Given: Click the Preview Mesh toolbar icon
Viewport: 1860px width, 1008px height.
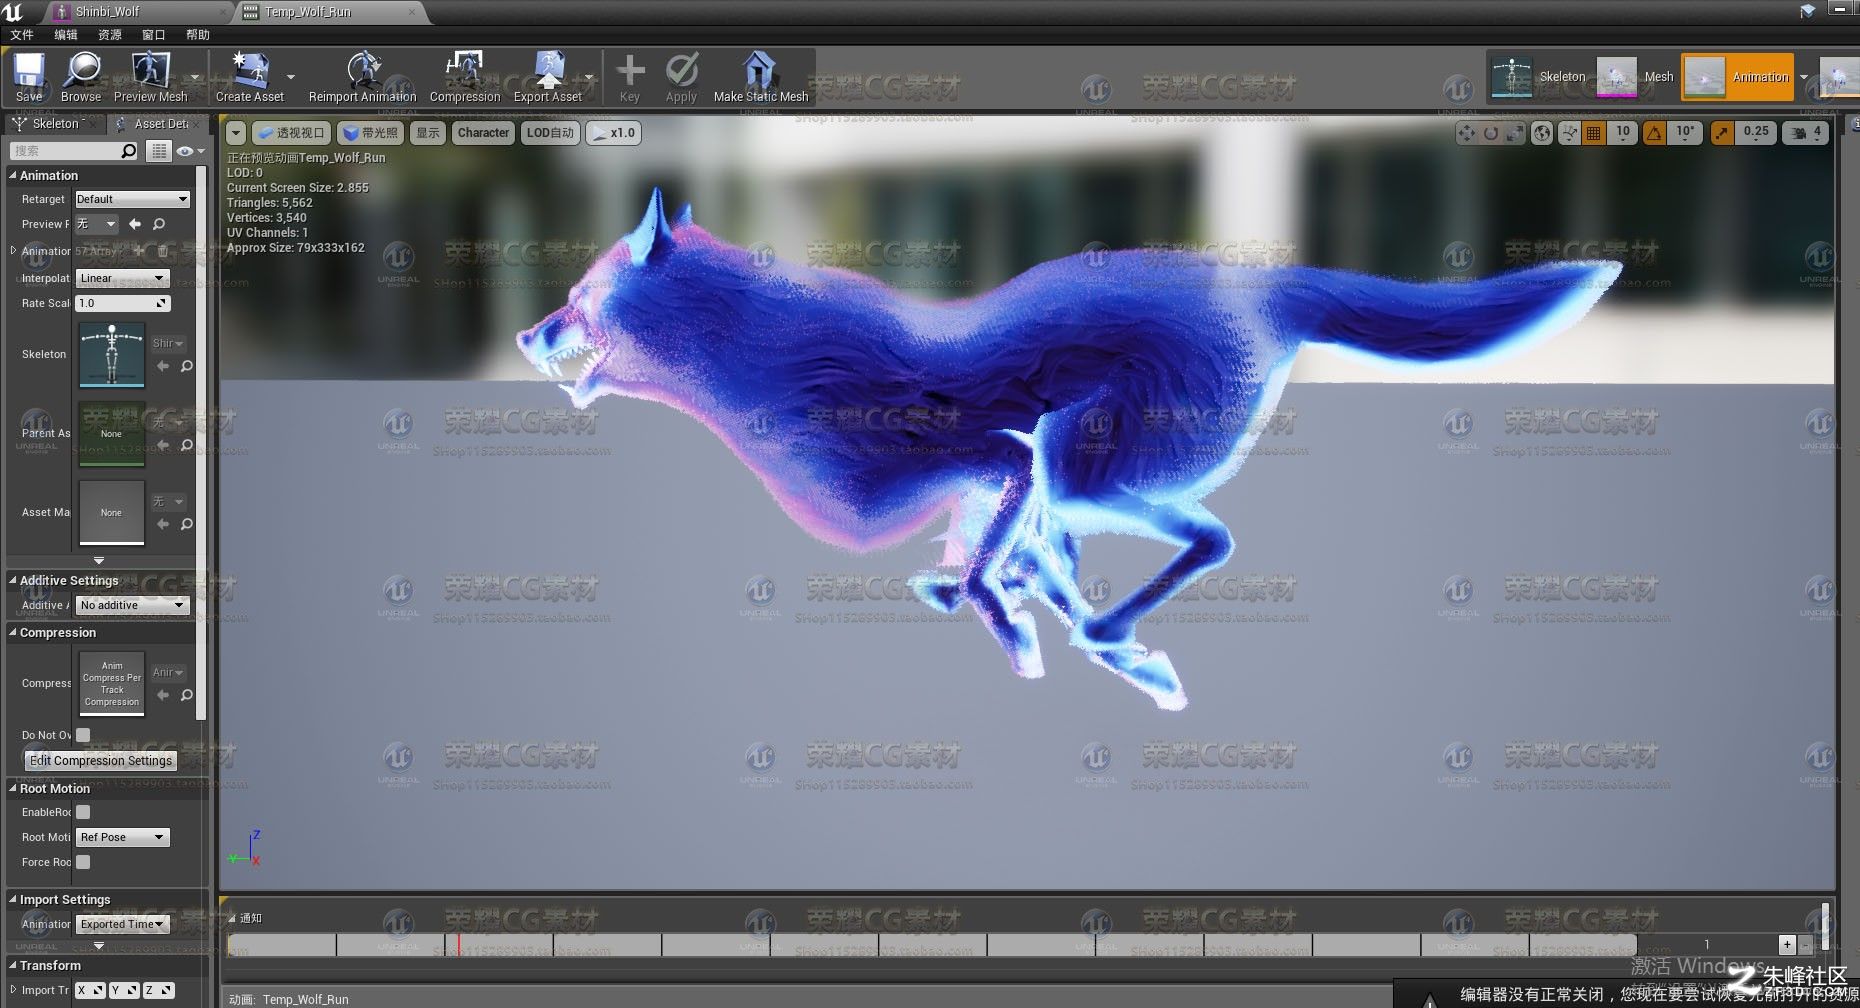Looking at the screenshot, I should tap(150, 77).
